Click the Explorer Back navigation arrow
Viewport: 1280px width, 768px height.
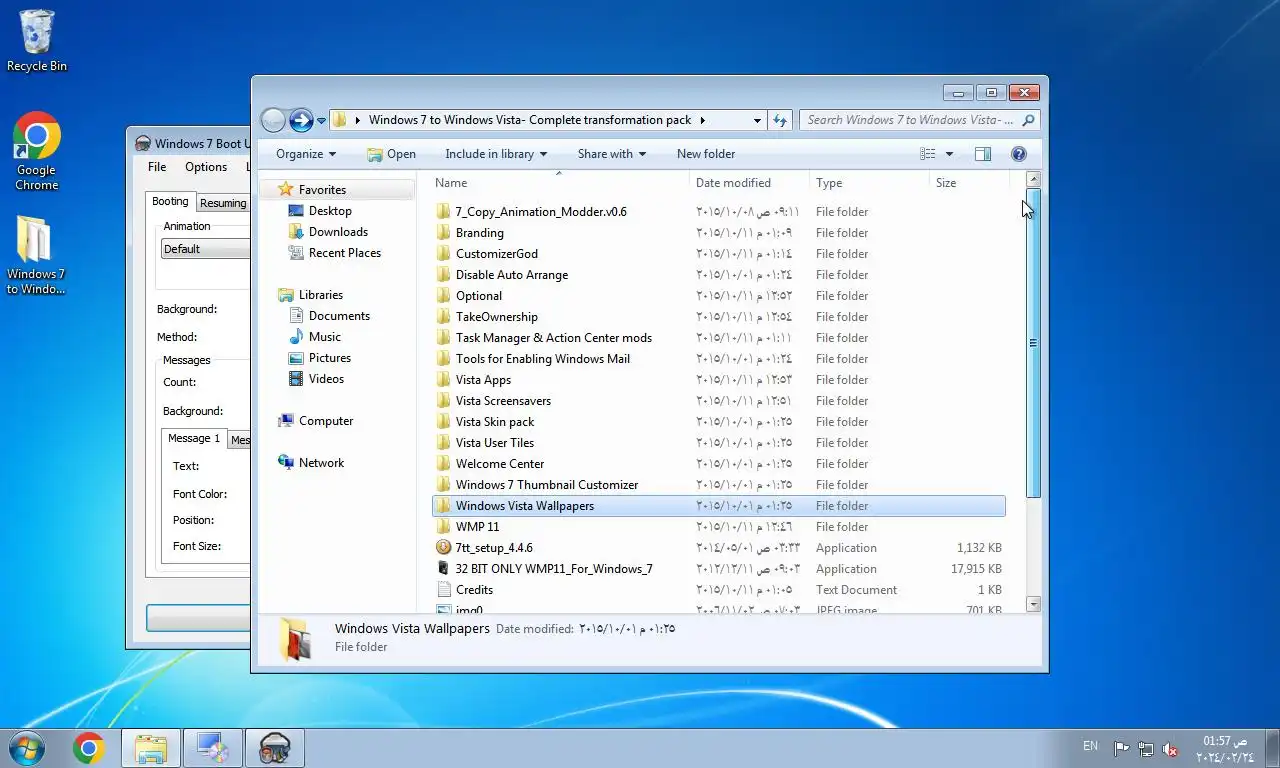(x=273, y=120)
